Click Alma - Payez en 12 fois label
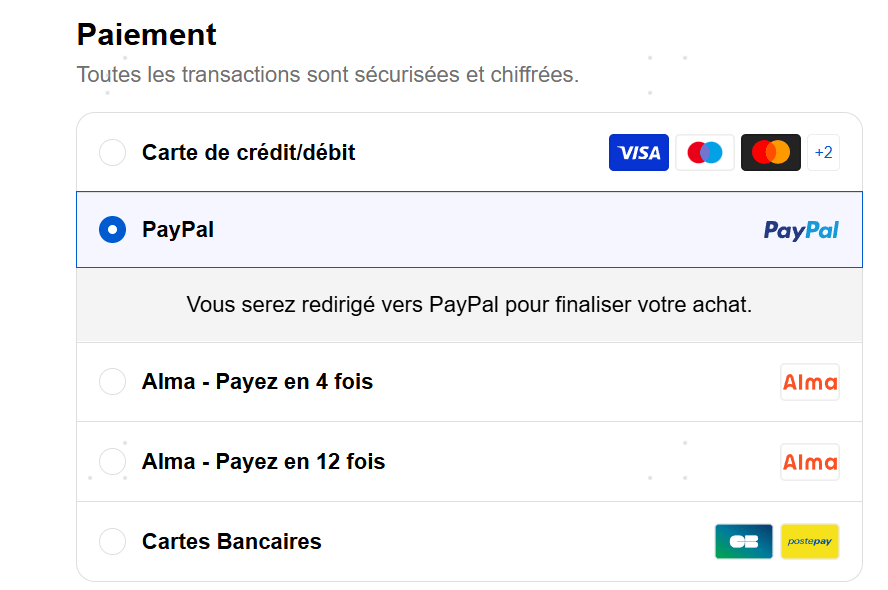This screenshot has height=590, width=888. click(x=263, y=461)
